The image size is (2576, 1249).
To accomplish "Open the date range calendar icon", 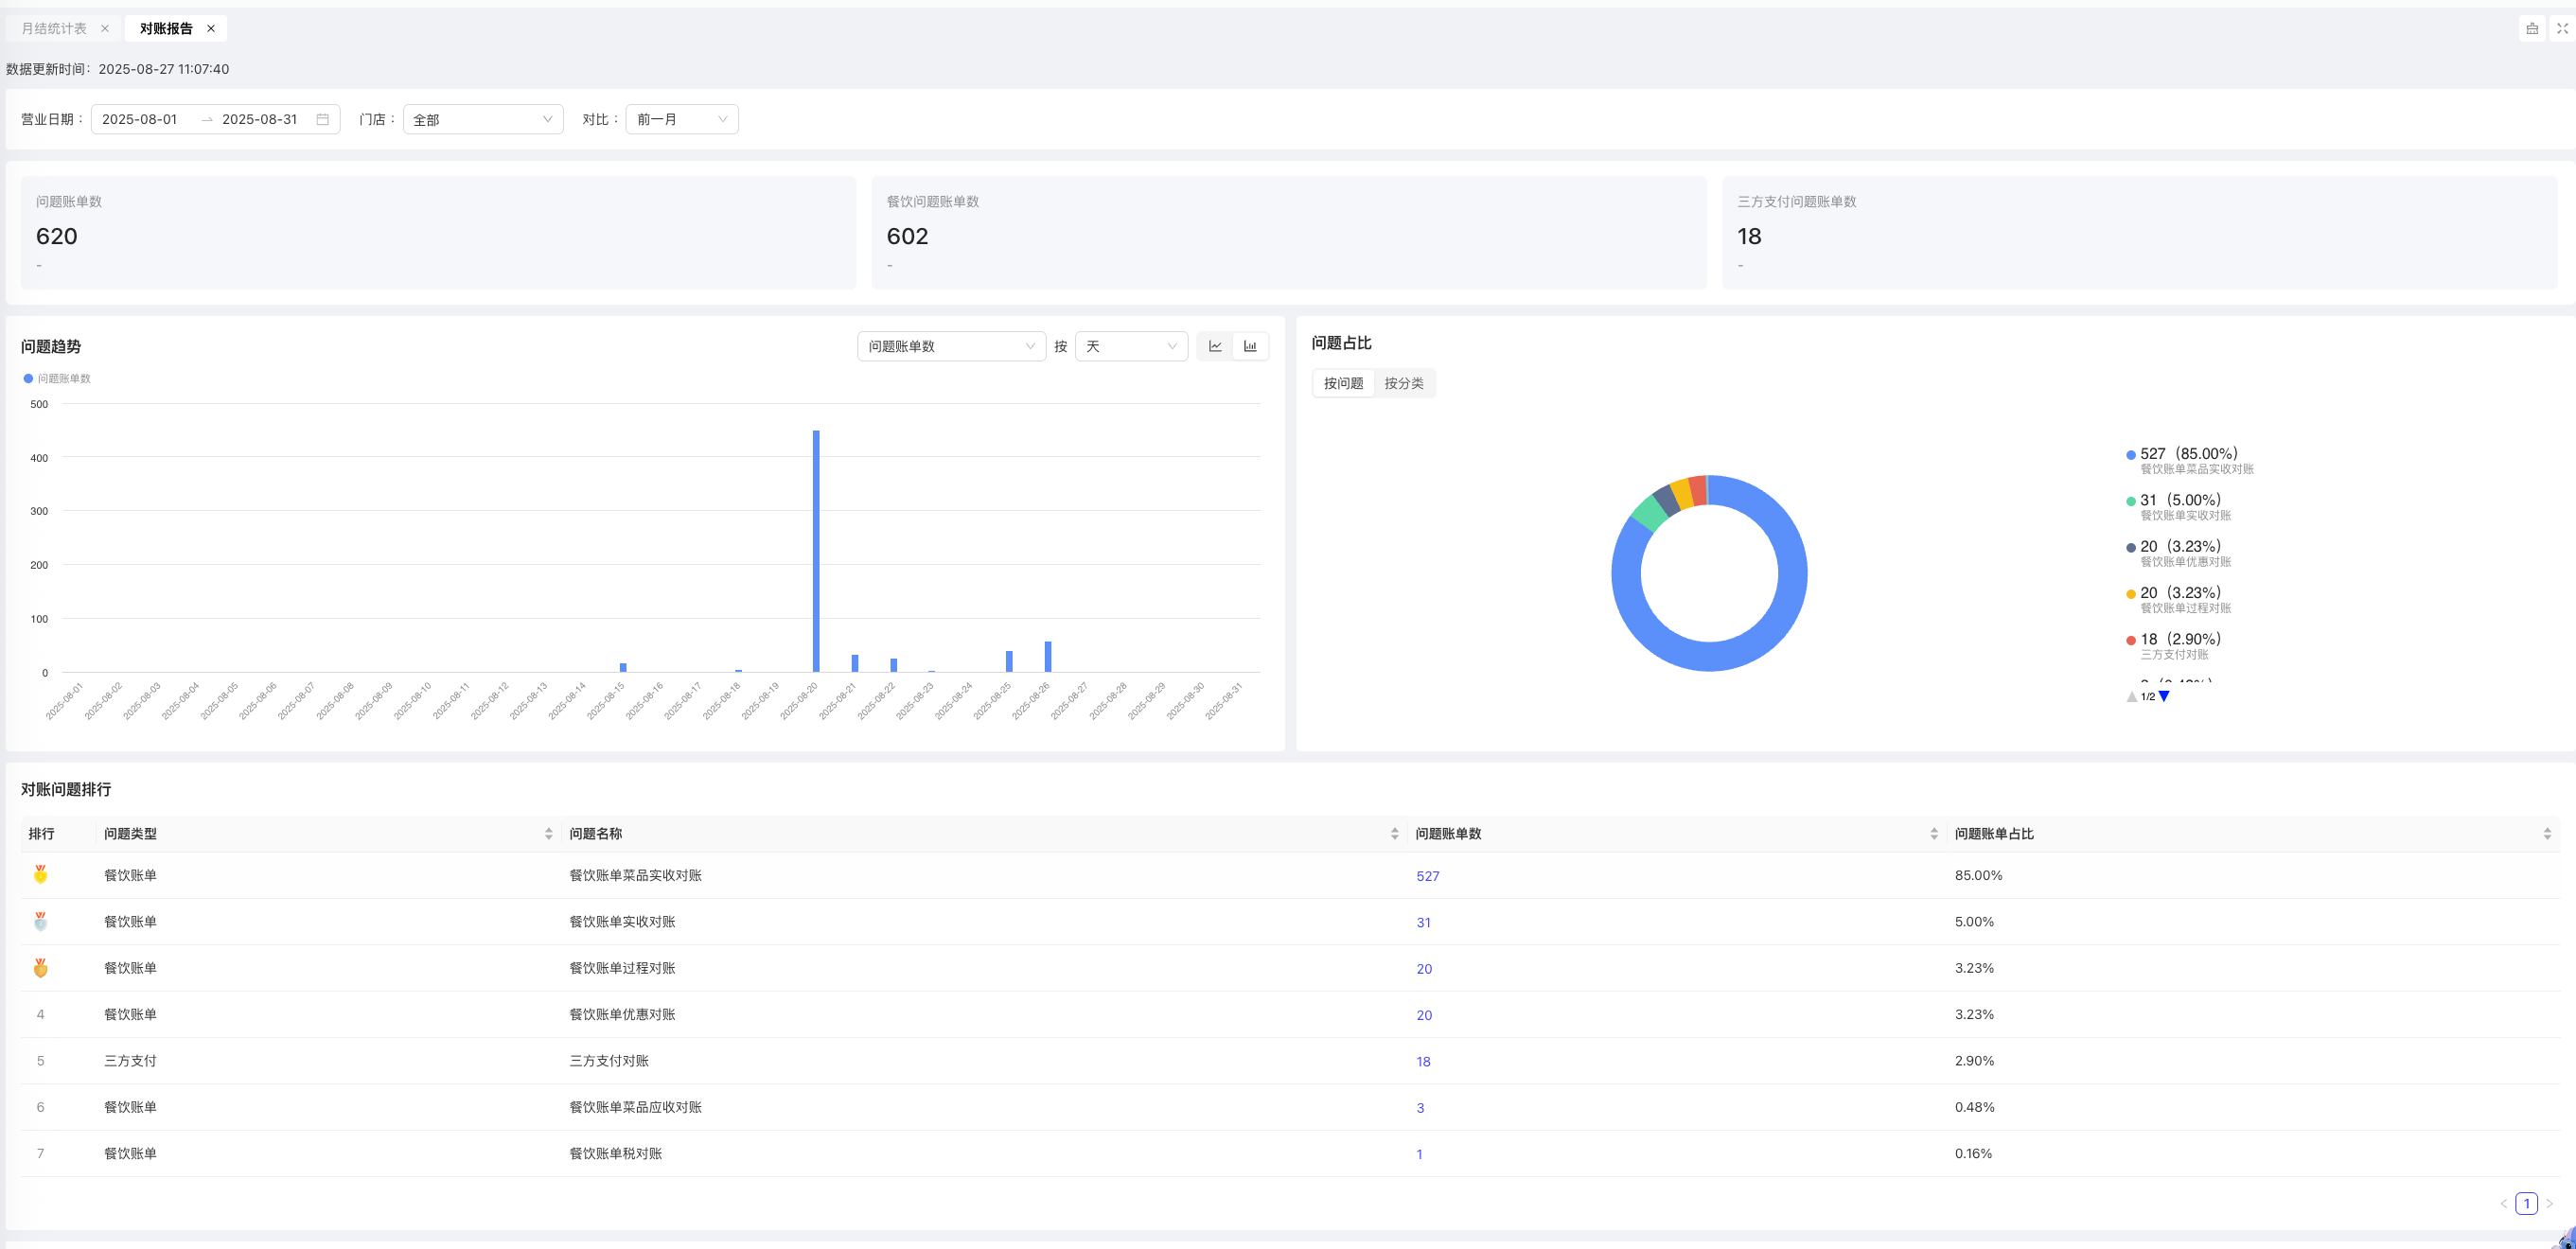I will (x=322, y=119).
